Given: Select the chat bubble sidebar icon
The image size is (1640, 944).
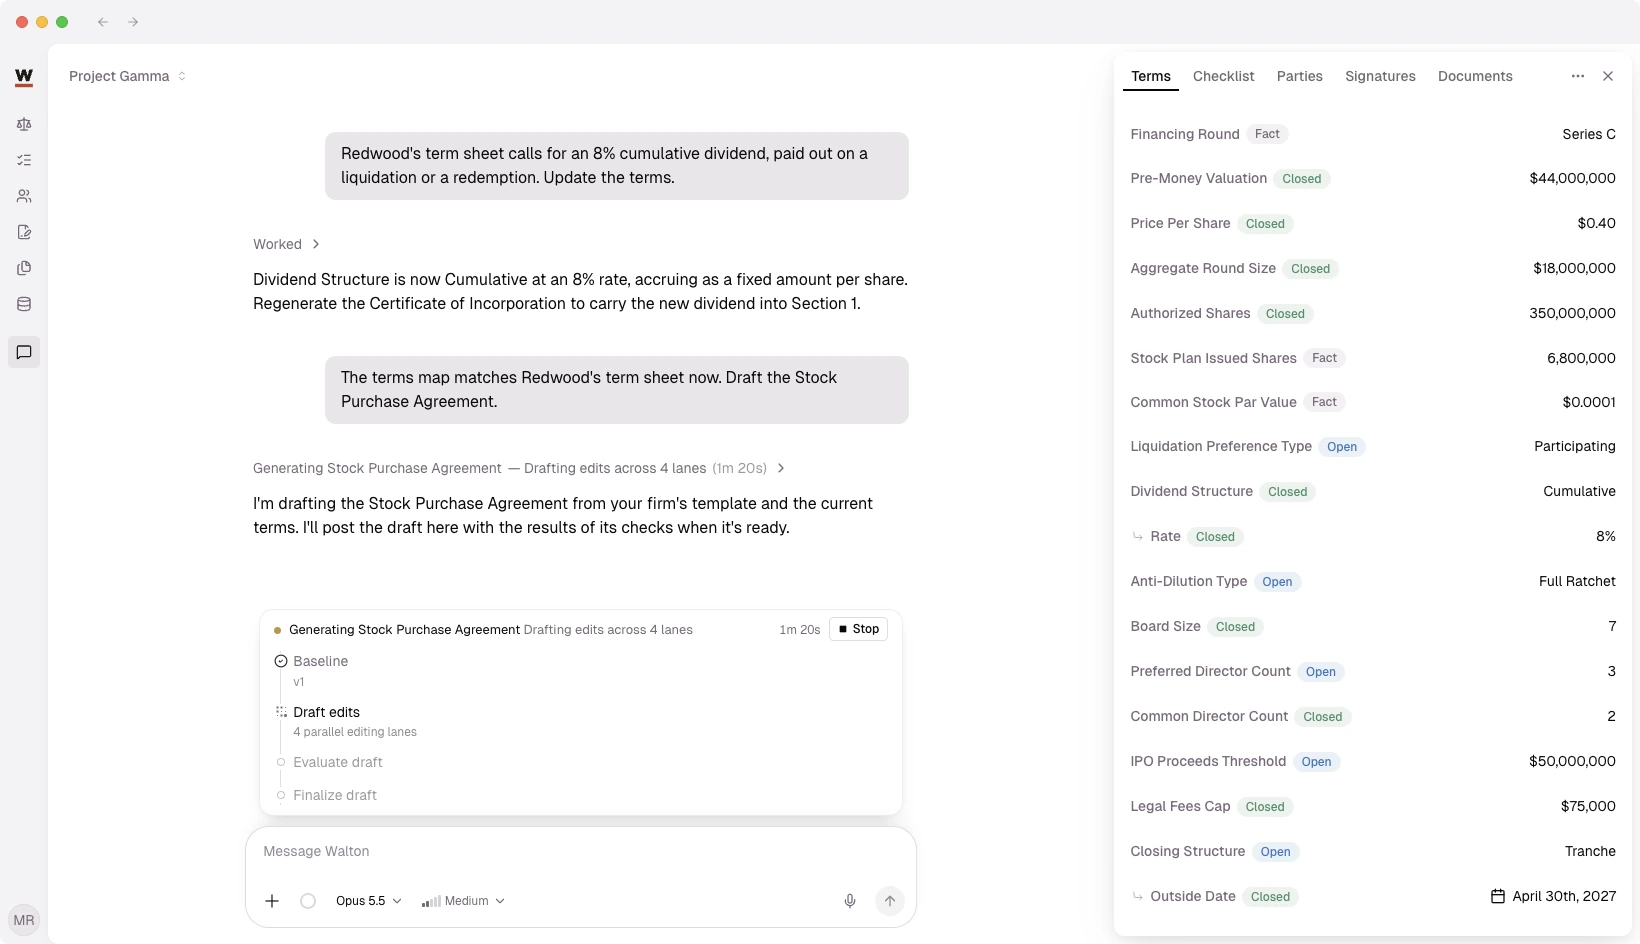Looking at the screenshot, I should [24, 352].
